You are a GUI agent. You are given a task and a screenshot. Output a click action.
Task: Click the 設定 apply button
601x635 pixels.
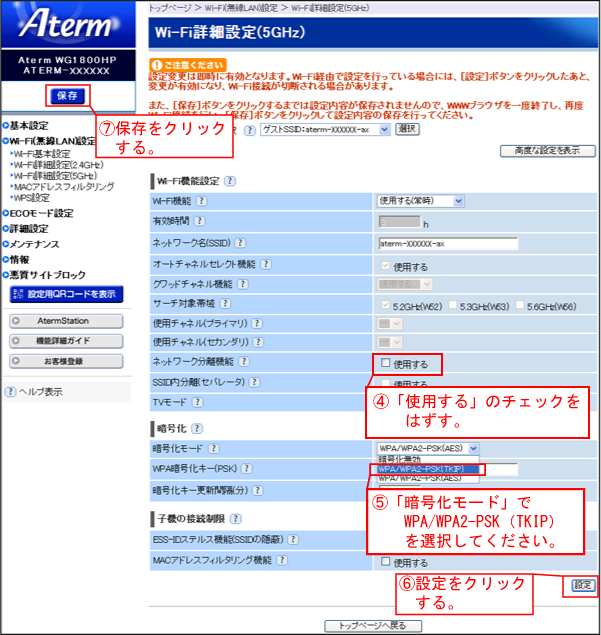click(581, 585)
